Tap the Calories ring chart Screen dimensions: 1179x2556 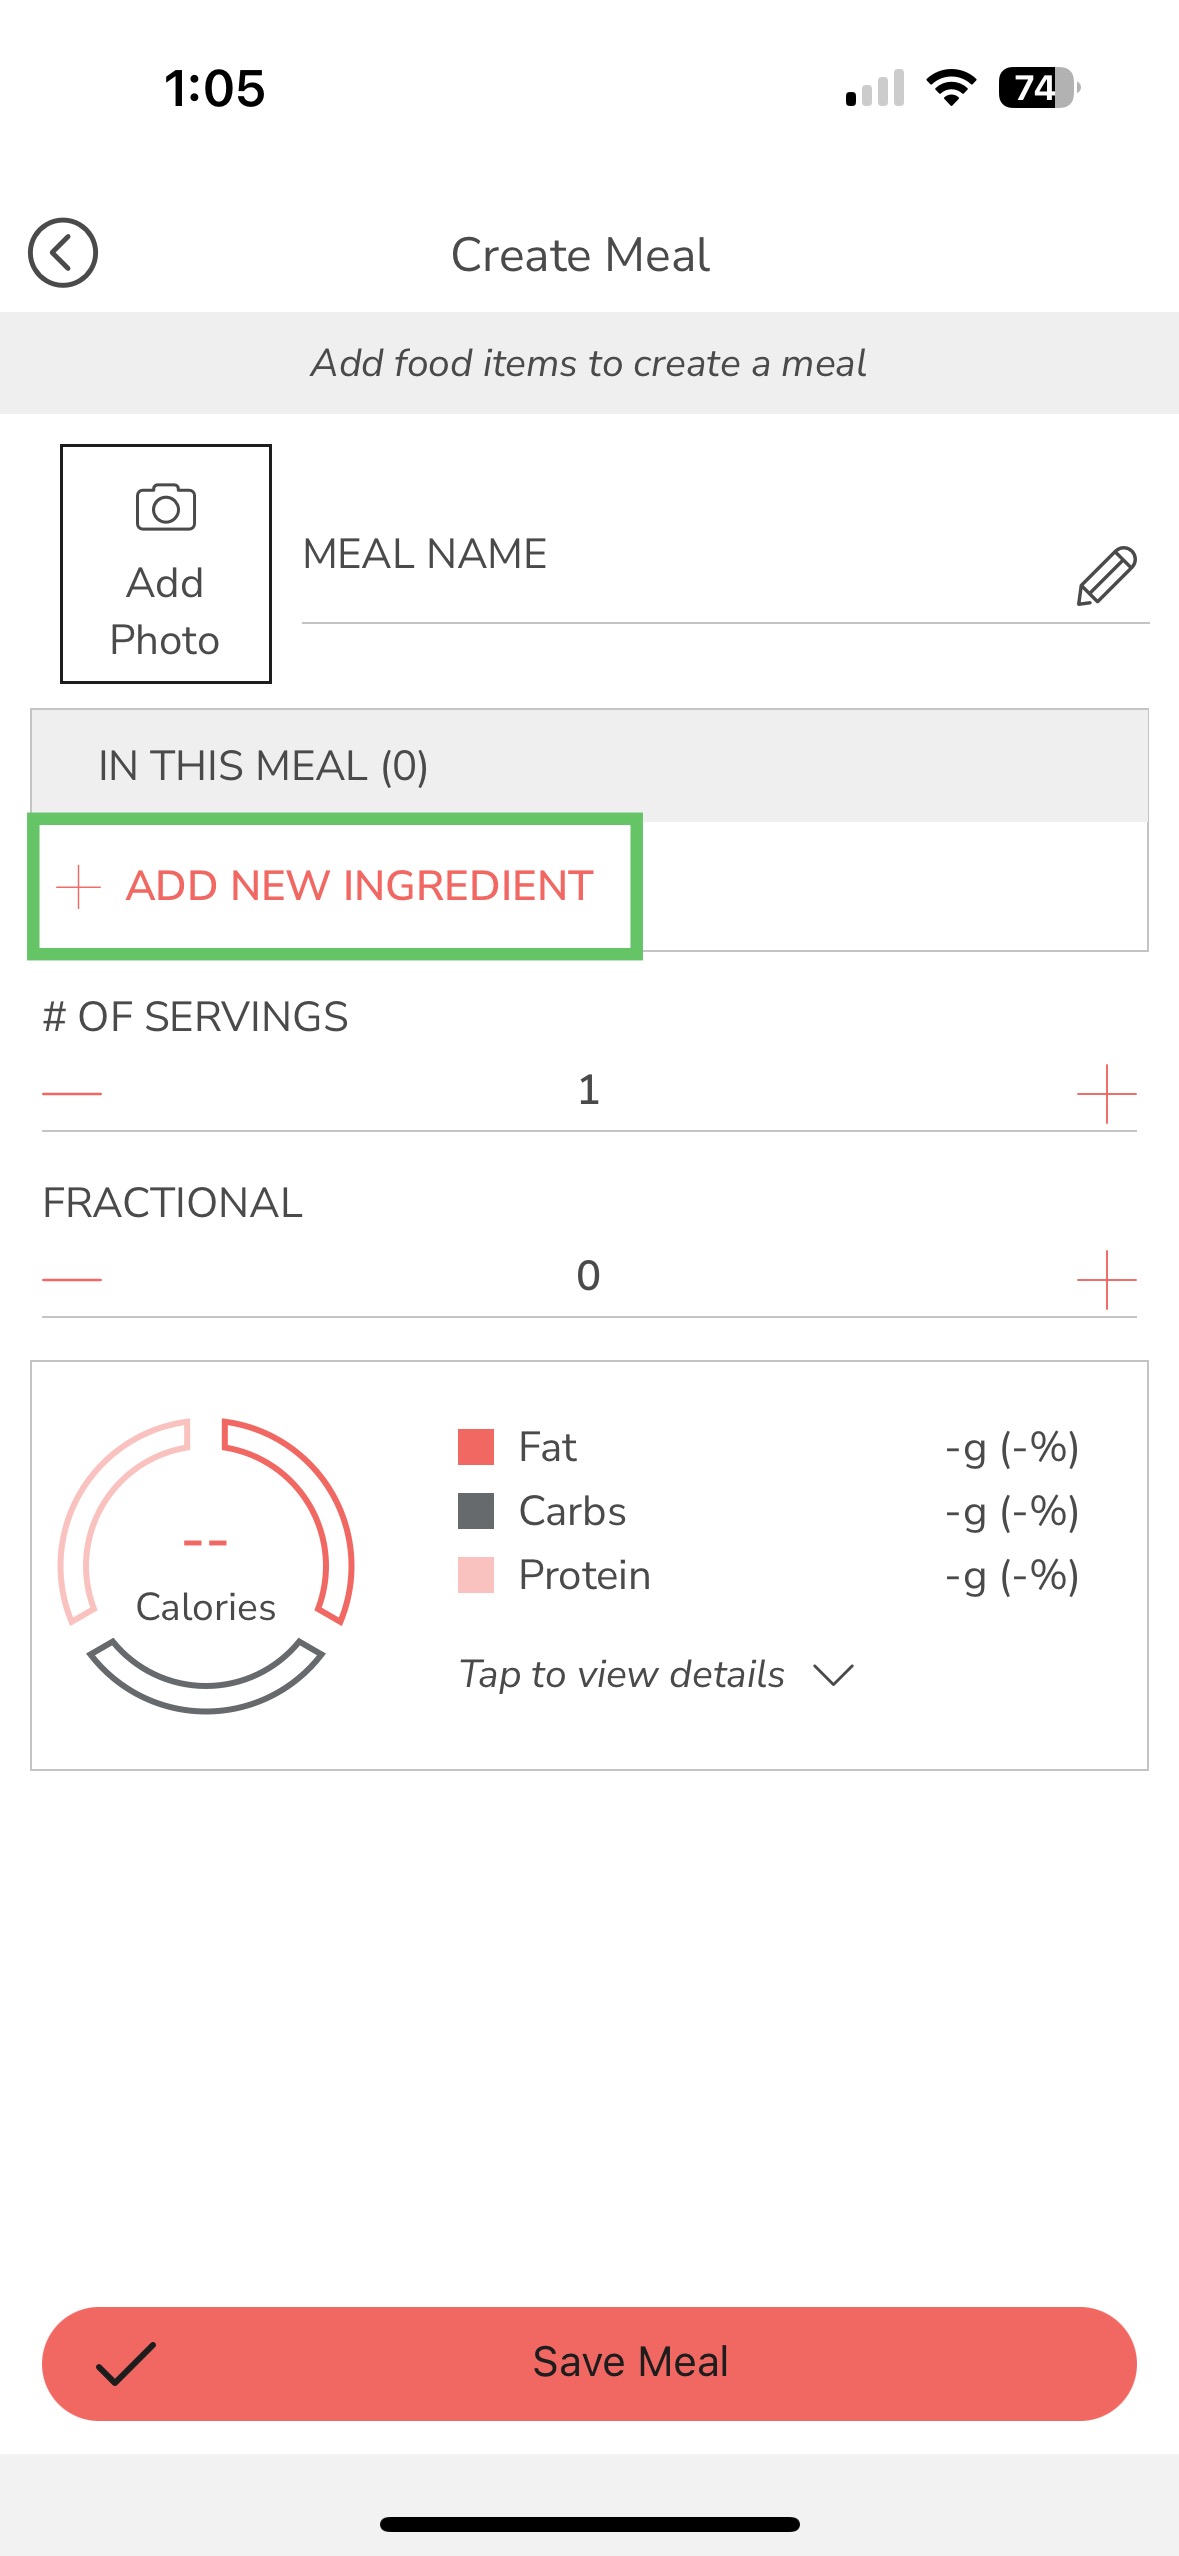click(206, 1565)
